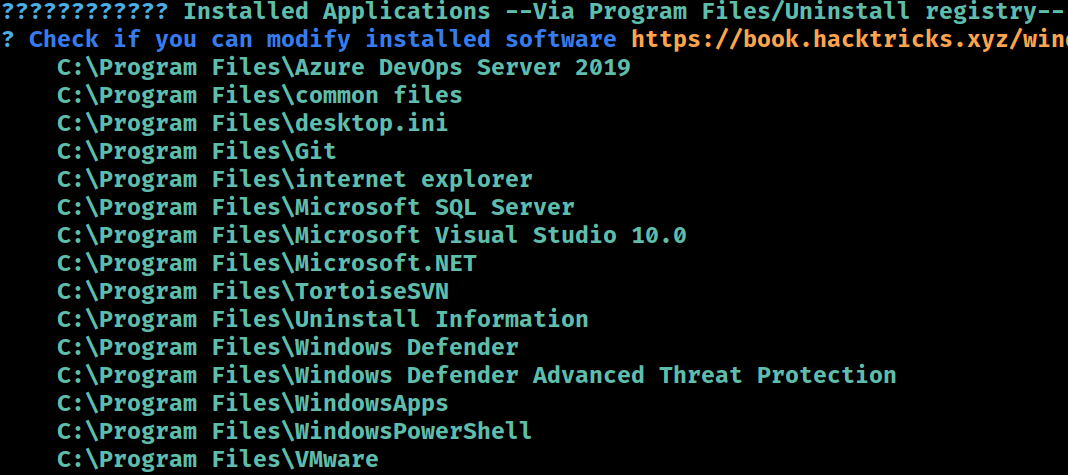Select the desktop.ini path line
The height and width of the screenshot is (475, 1068).
tap(253, 124)
